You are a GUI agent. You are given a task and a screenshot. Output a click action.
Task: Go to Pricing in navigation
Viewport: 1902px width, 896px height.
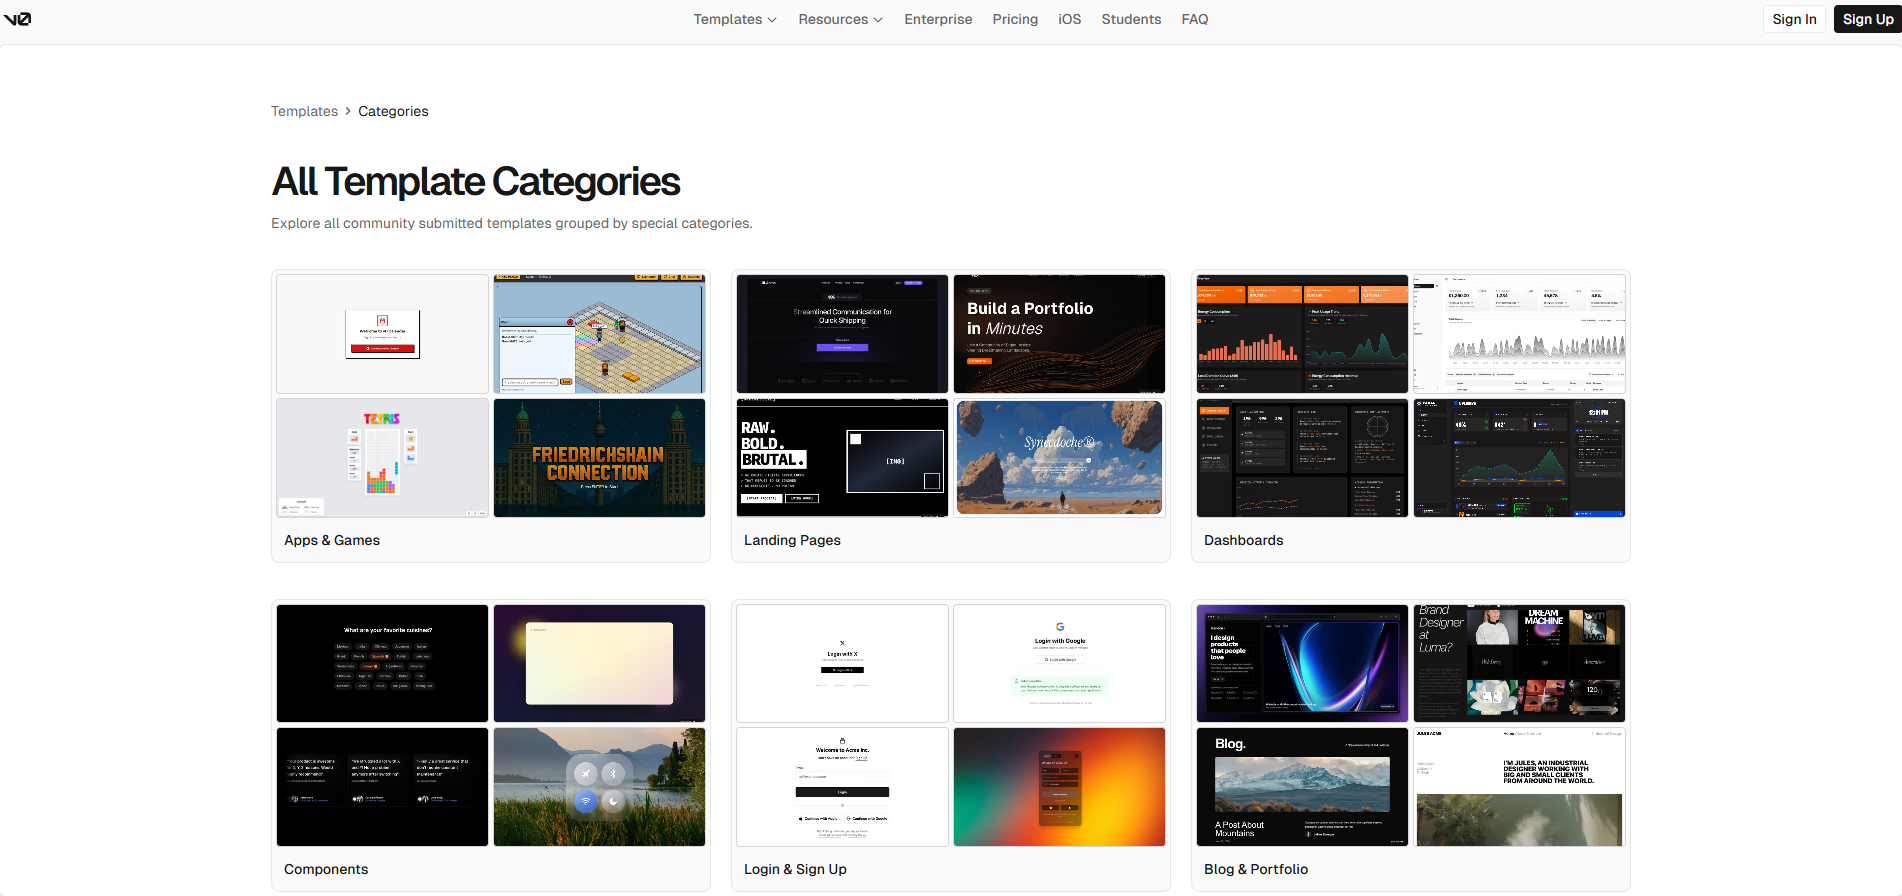point(1015,19)
